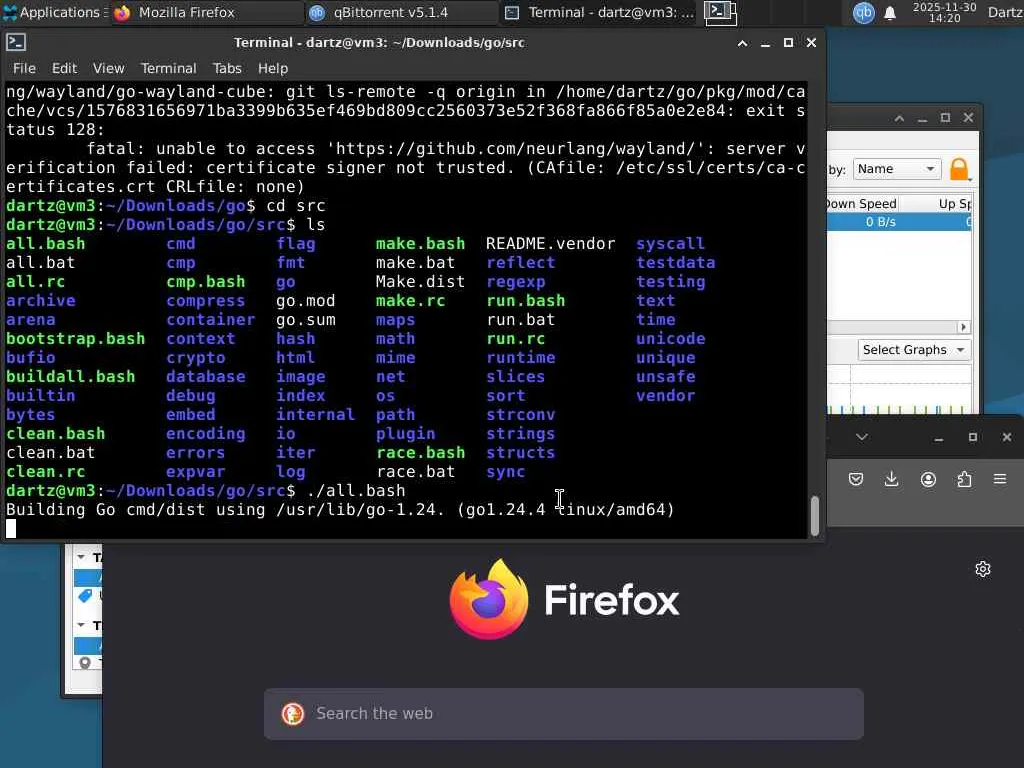Maximize the Terminal window
The width and height of the screenshot is (1024, 768).
788,43
